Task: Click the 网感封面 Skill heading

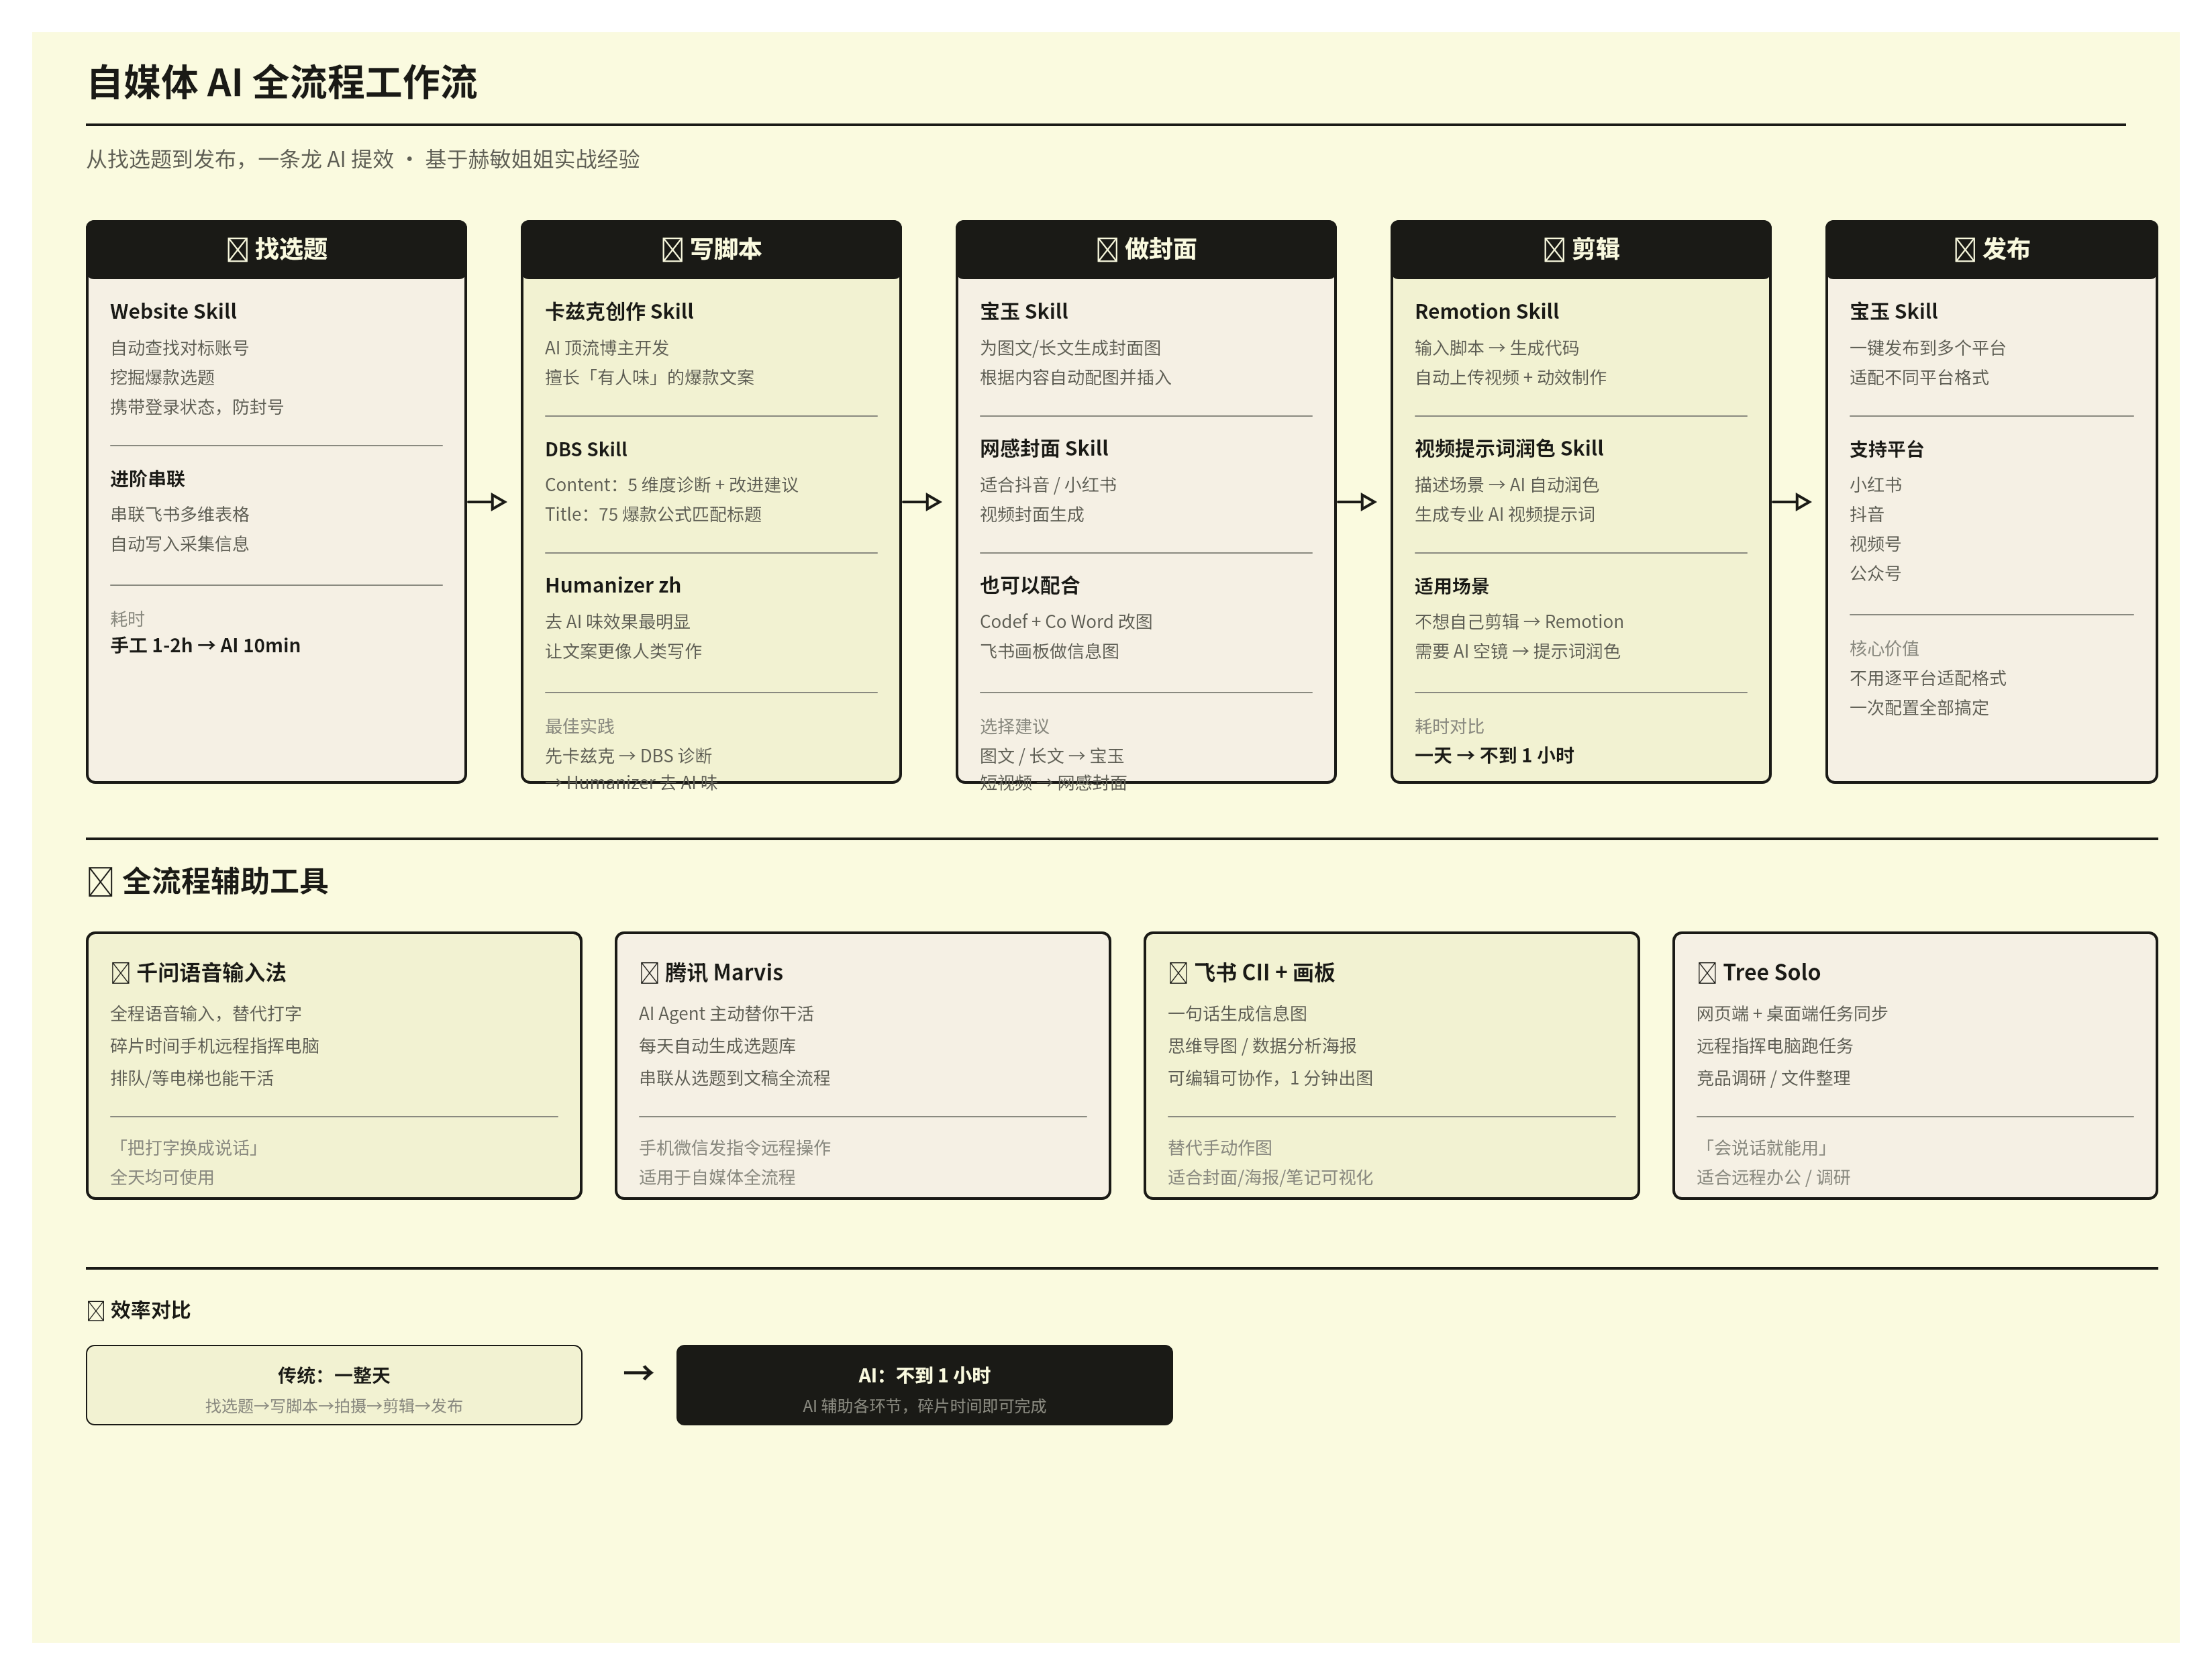Action: (1044, 449)
